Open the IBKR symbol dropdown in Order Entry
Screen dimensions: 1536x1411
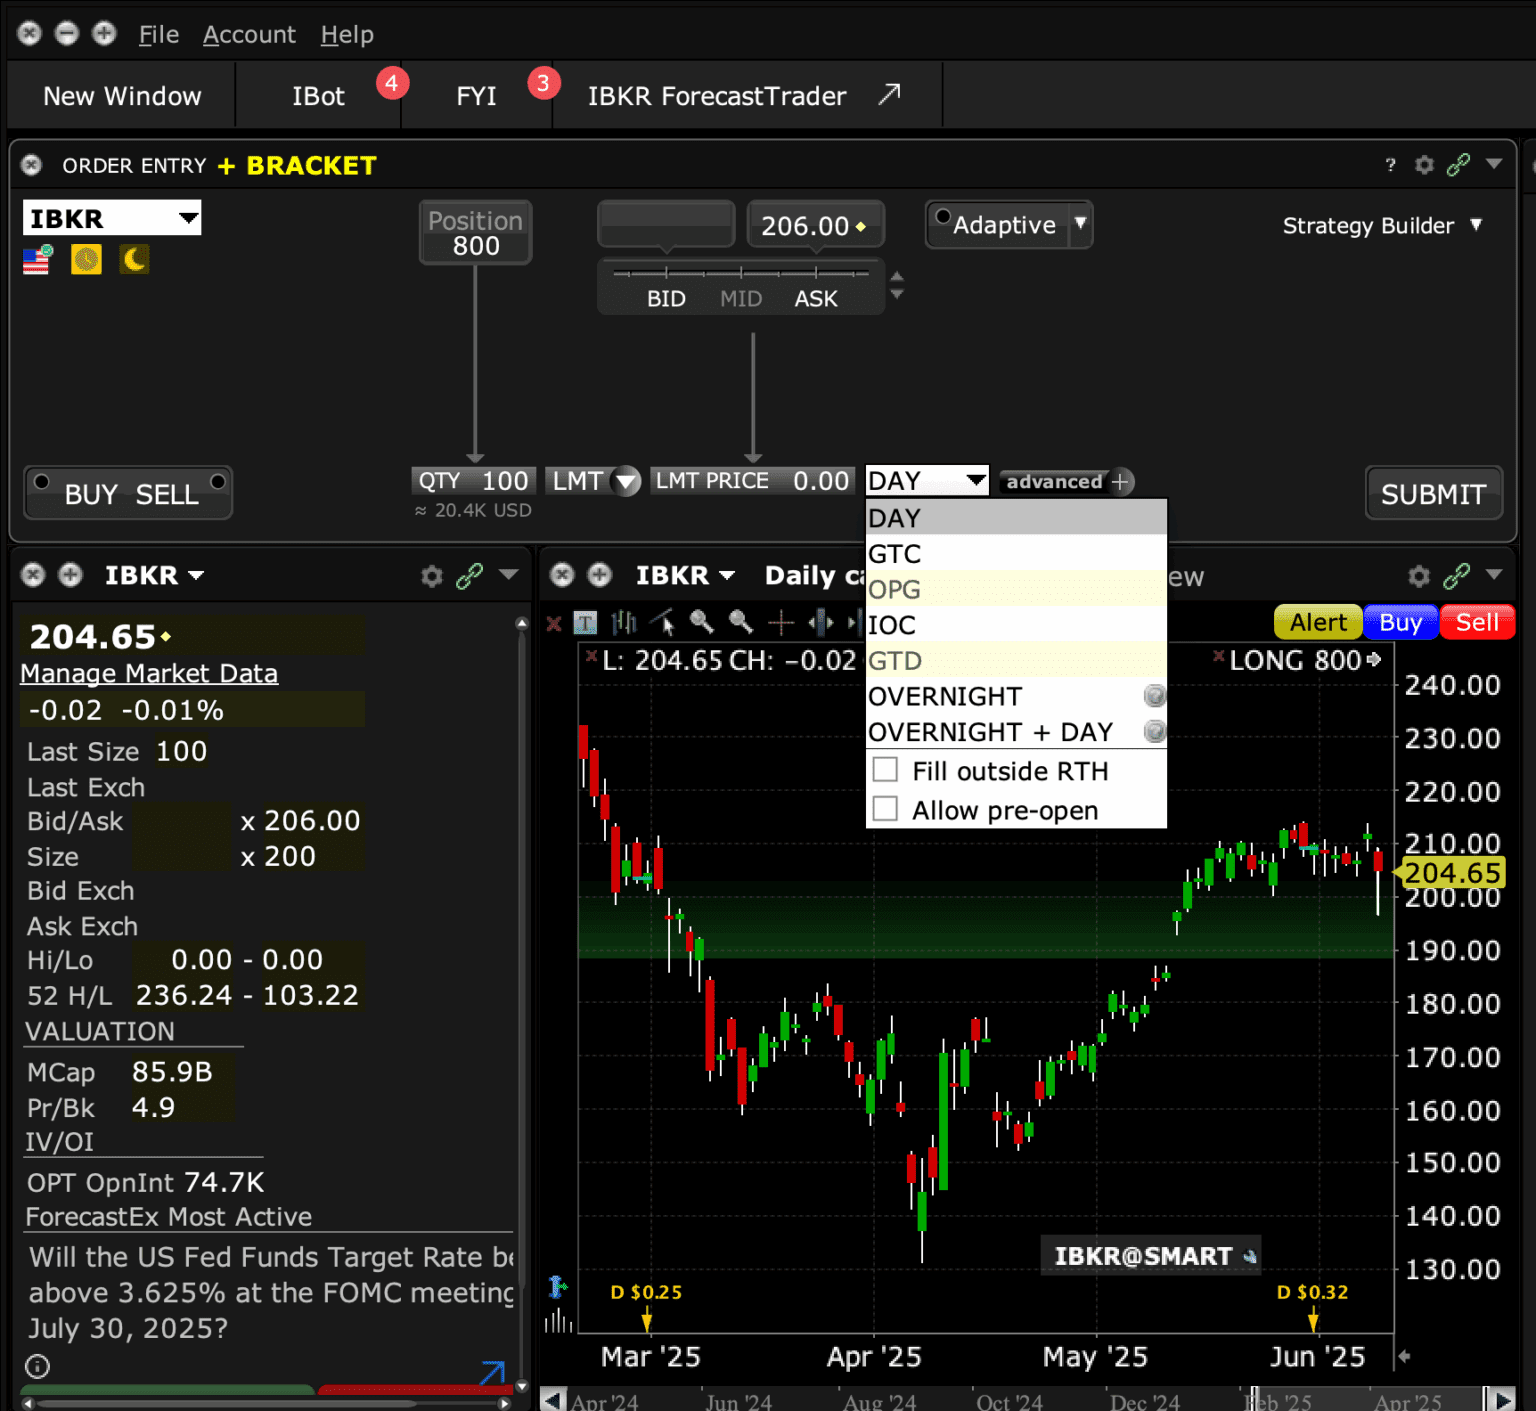tap(188, 218)
